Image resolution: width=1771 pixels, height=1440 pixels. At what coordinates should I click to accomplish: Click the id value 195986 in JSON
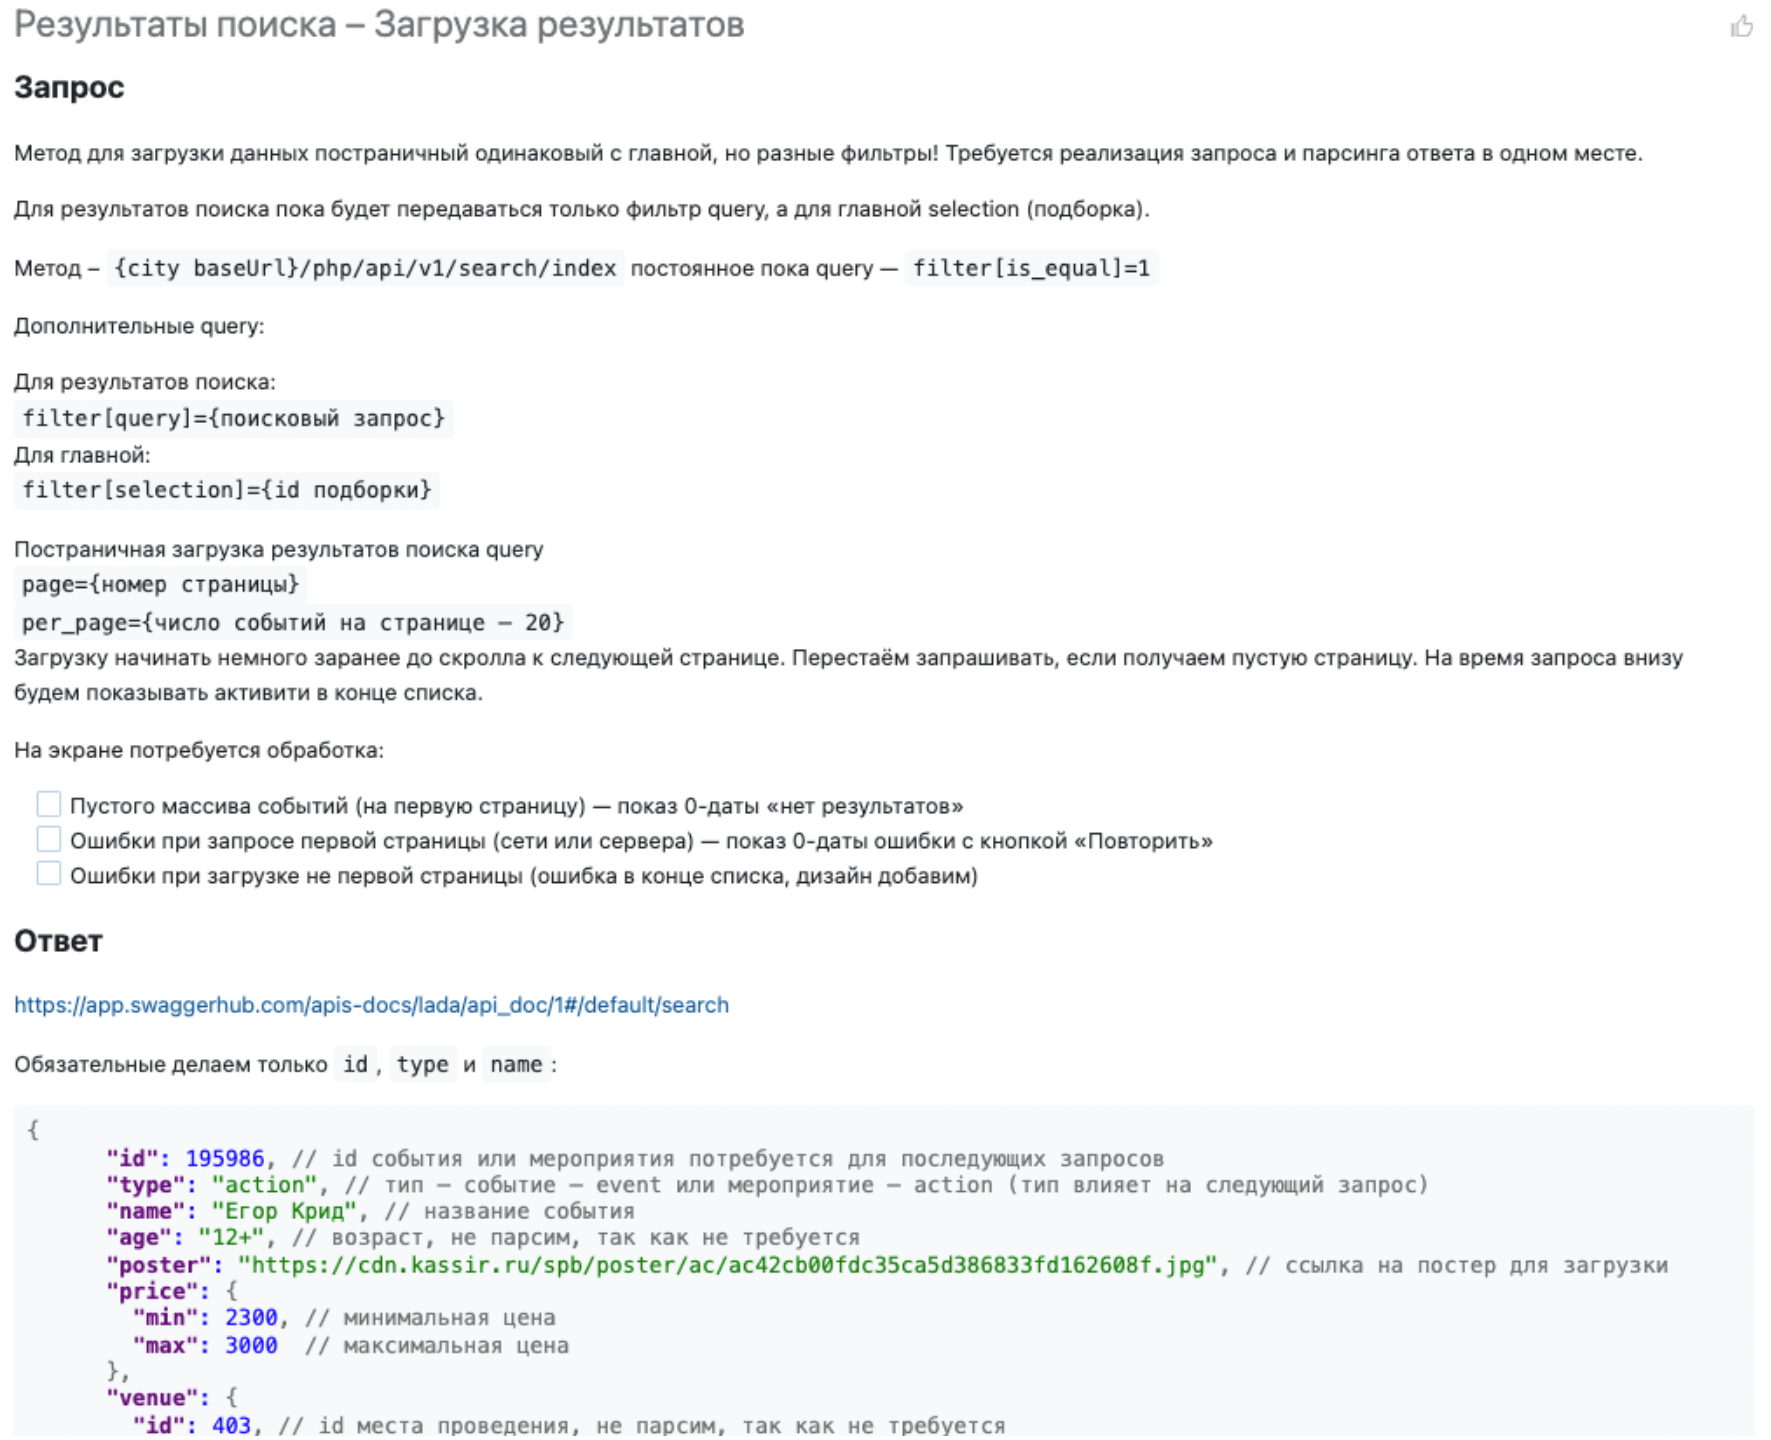point(225,1158)
